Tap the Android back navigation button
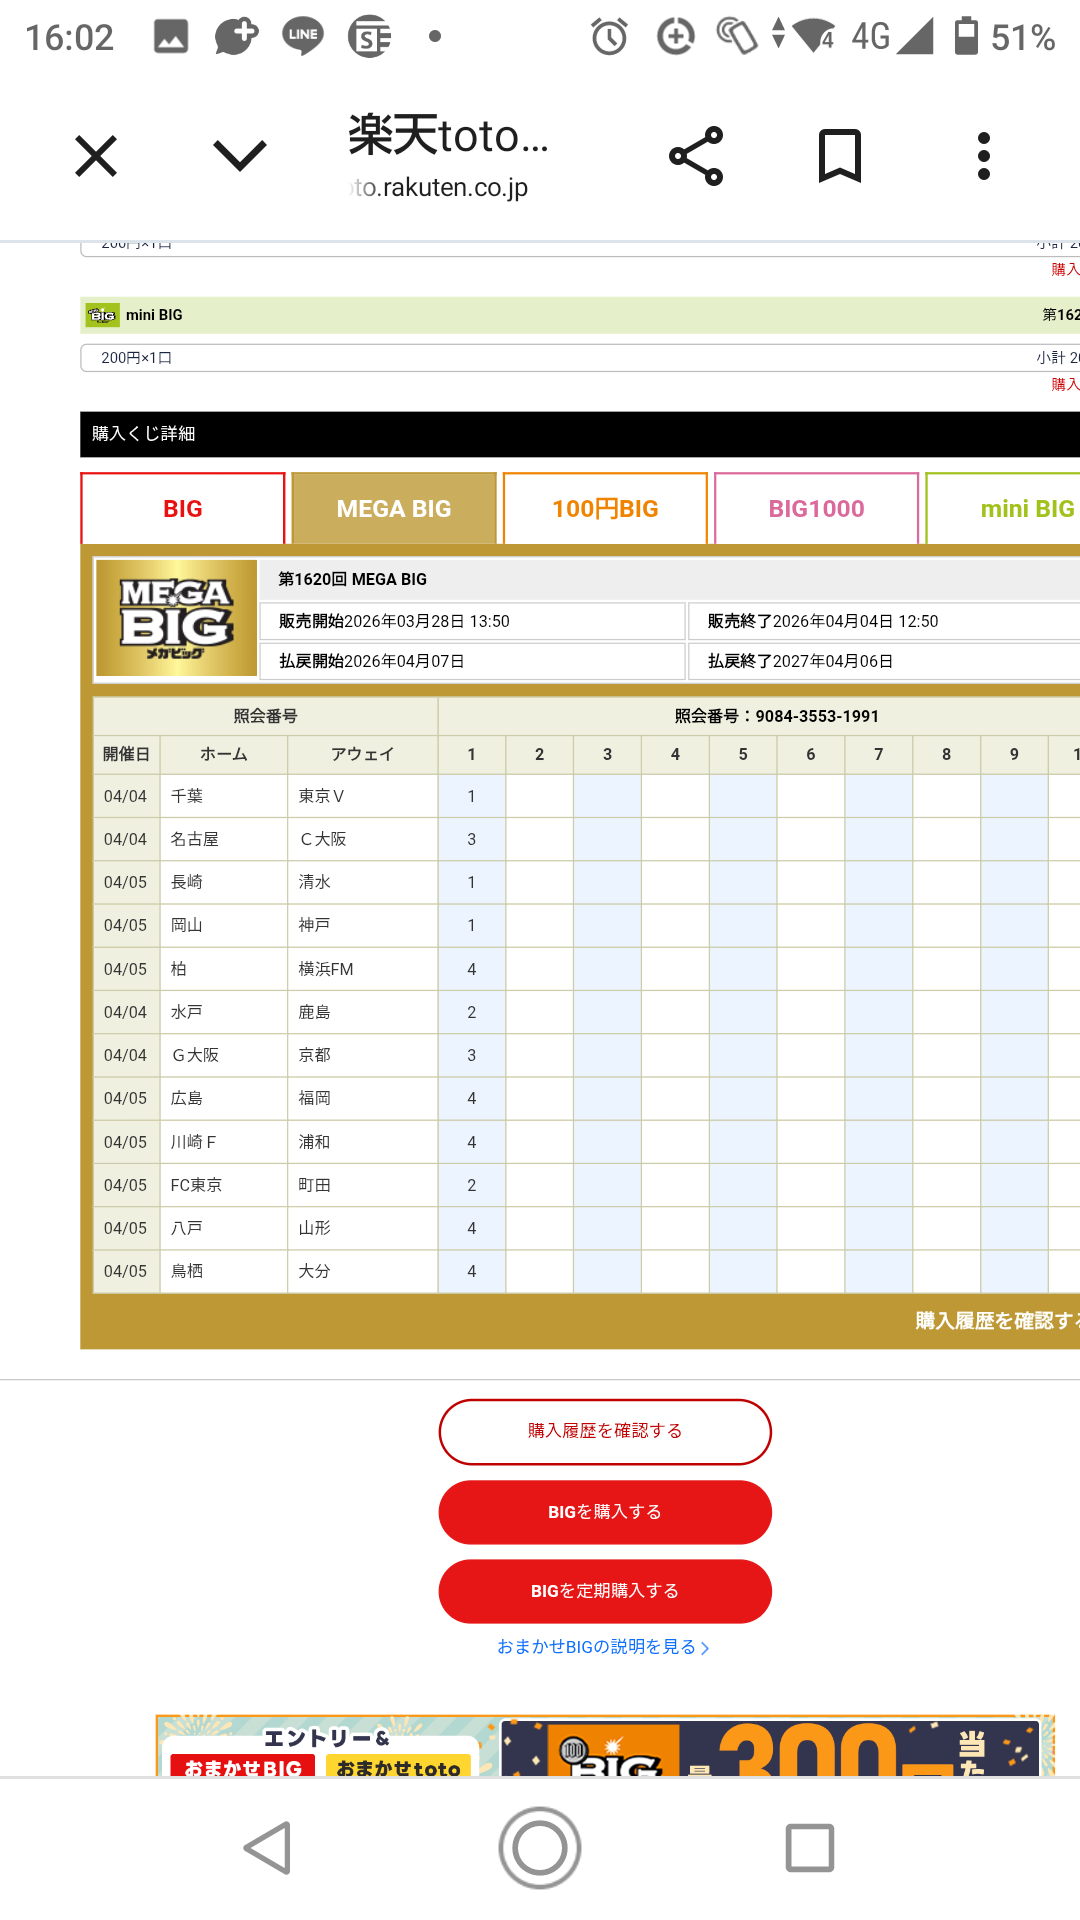The image size is (1080, 1920). tap(268, 1847)
